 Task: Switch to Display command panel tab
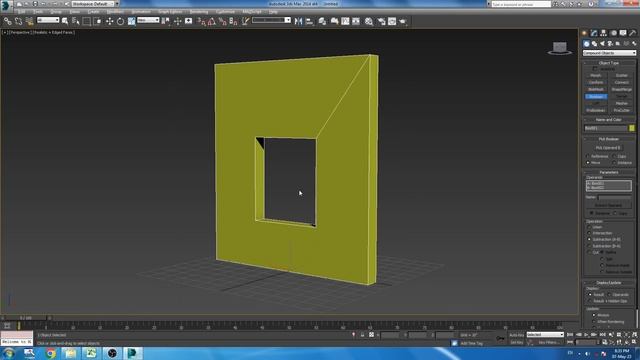click(x=623, y=33)
